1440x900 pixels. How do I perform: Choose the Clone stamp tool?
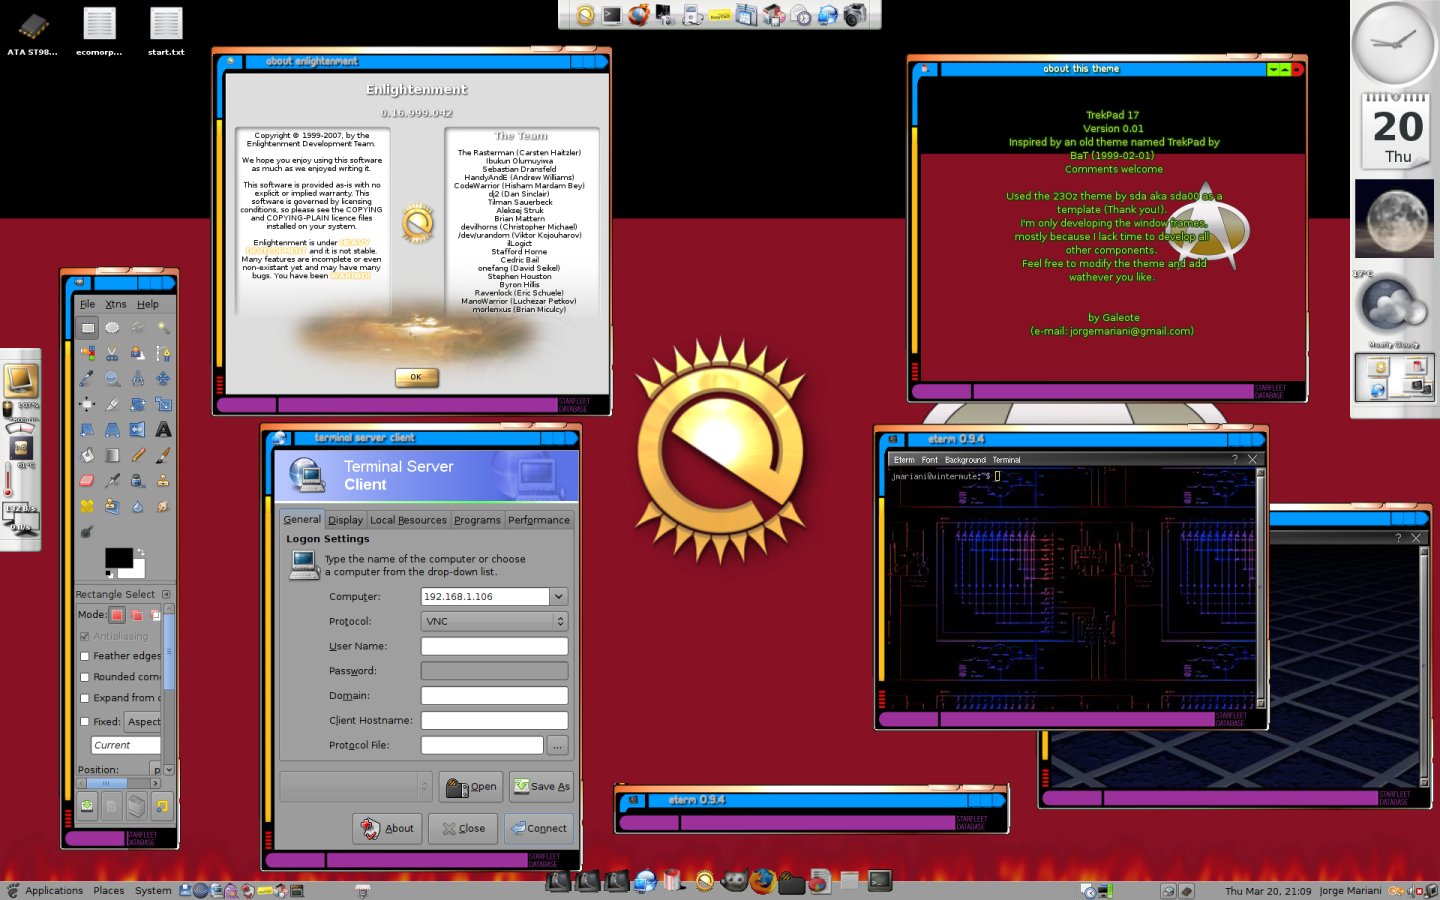tap(163, 480)
